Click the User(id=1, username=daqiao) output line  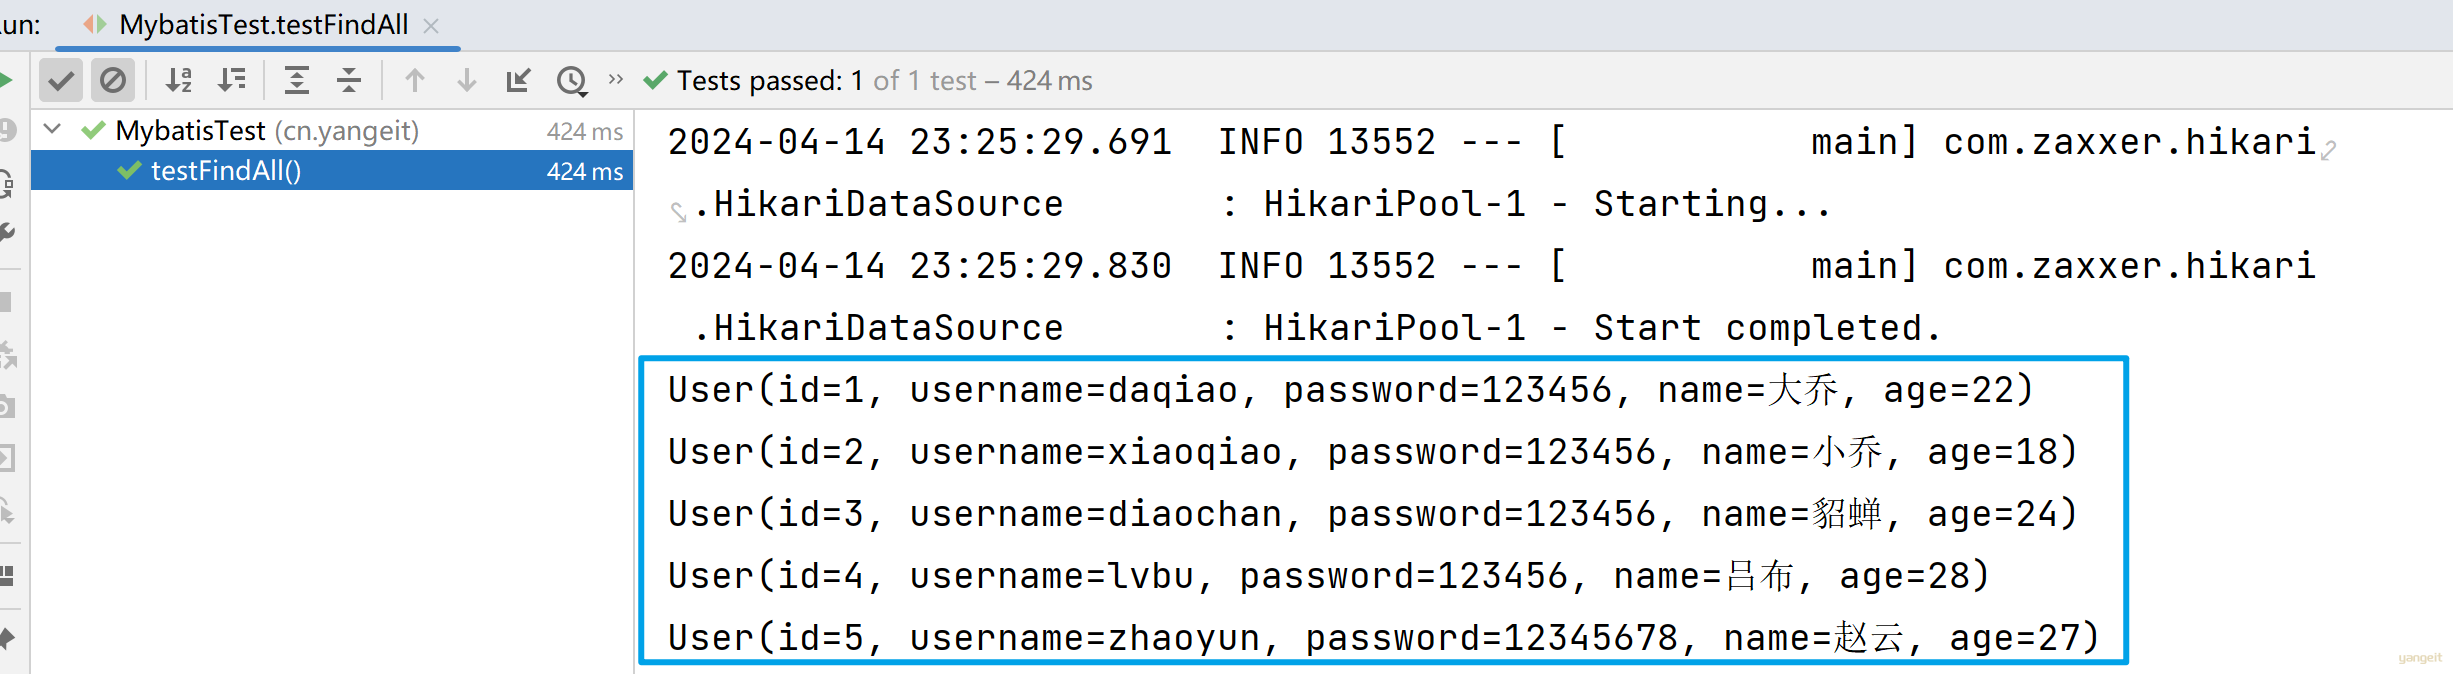tap(1350, 390)
